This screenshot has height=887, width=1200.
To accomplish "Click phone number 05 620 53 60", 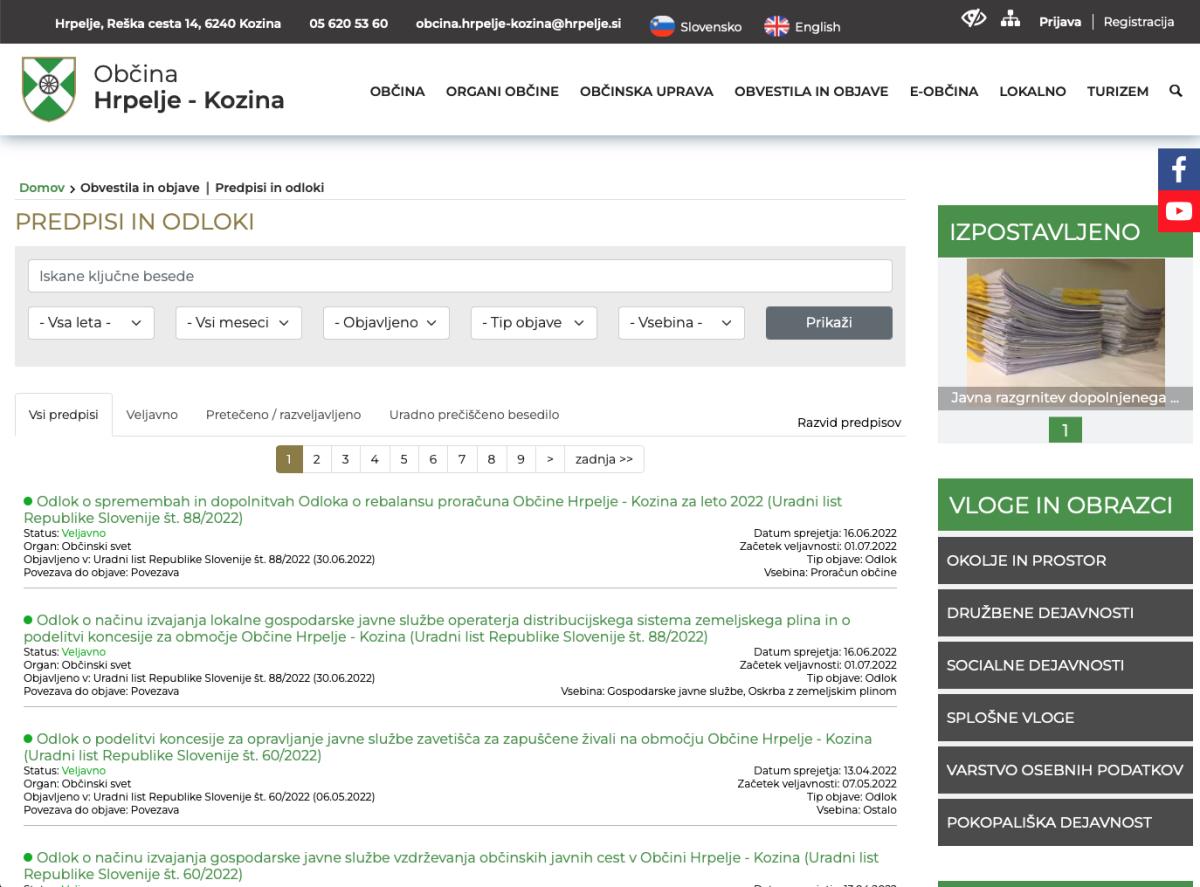I will [349, 23].
